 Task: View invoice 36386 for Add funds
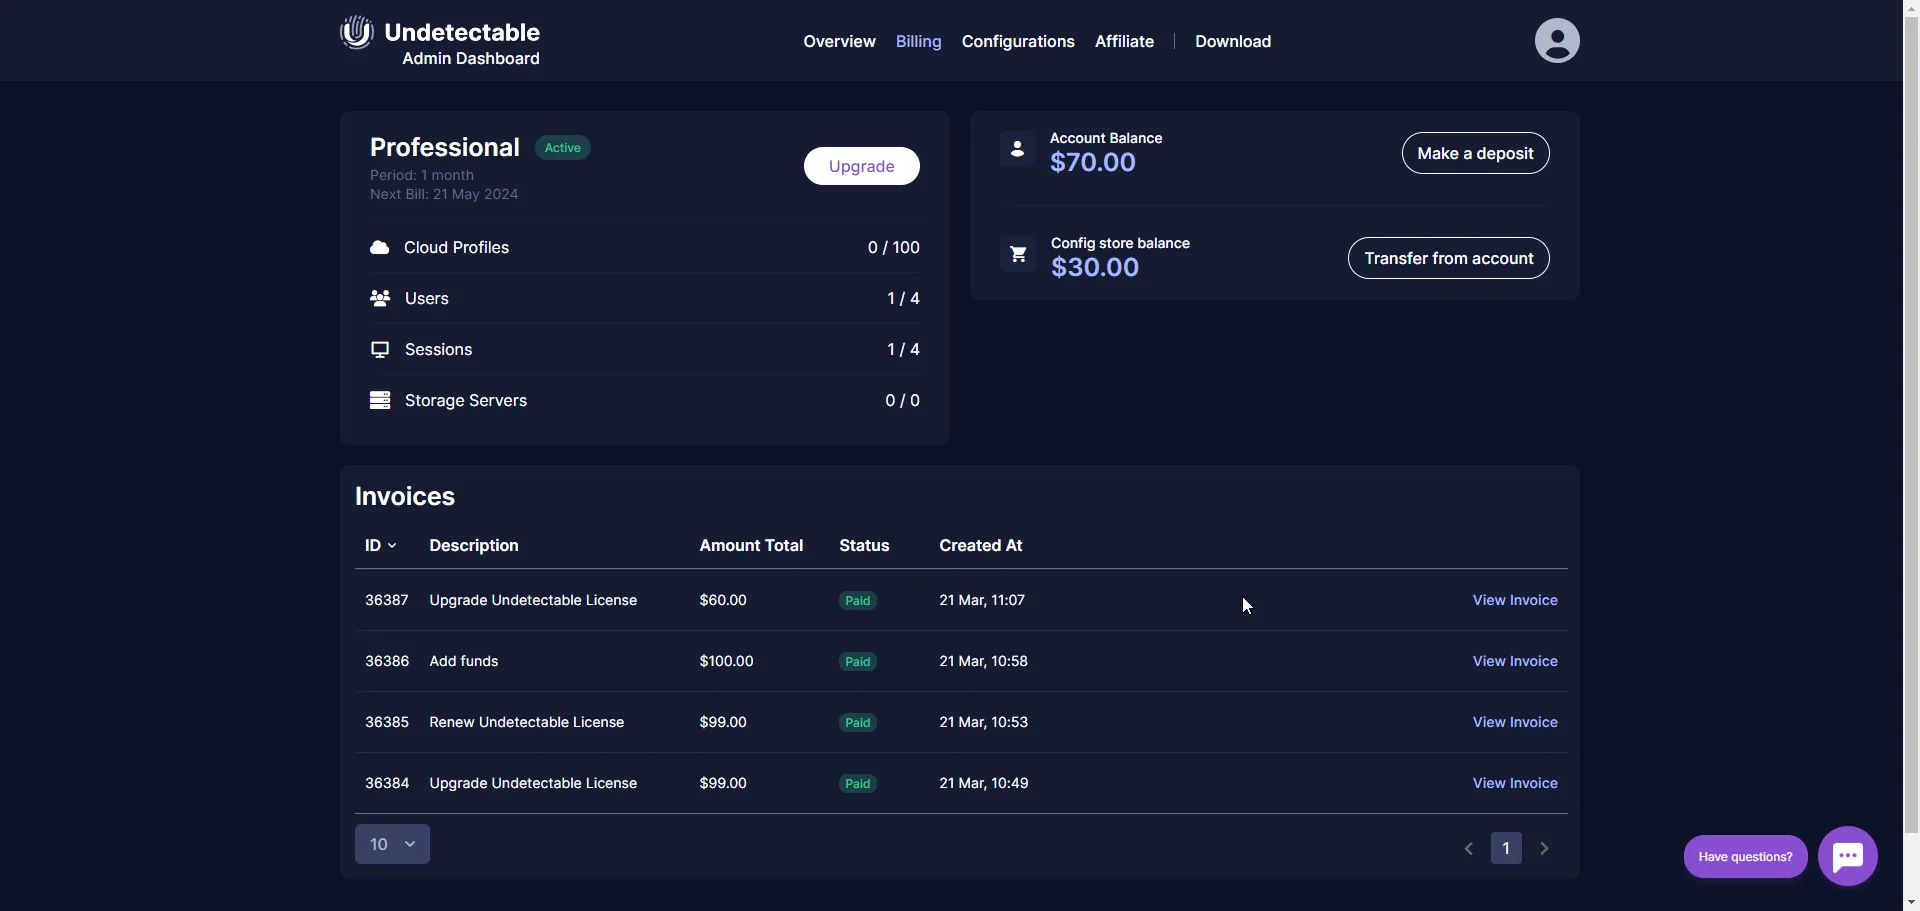pyautogui.click(x=1515, y=661)
